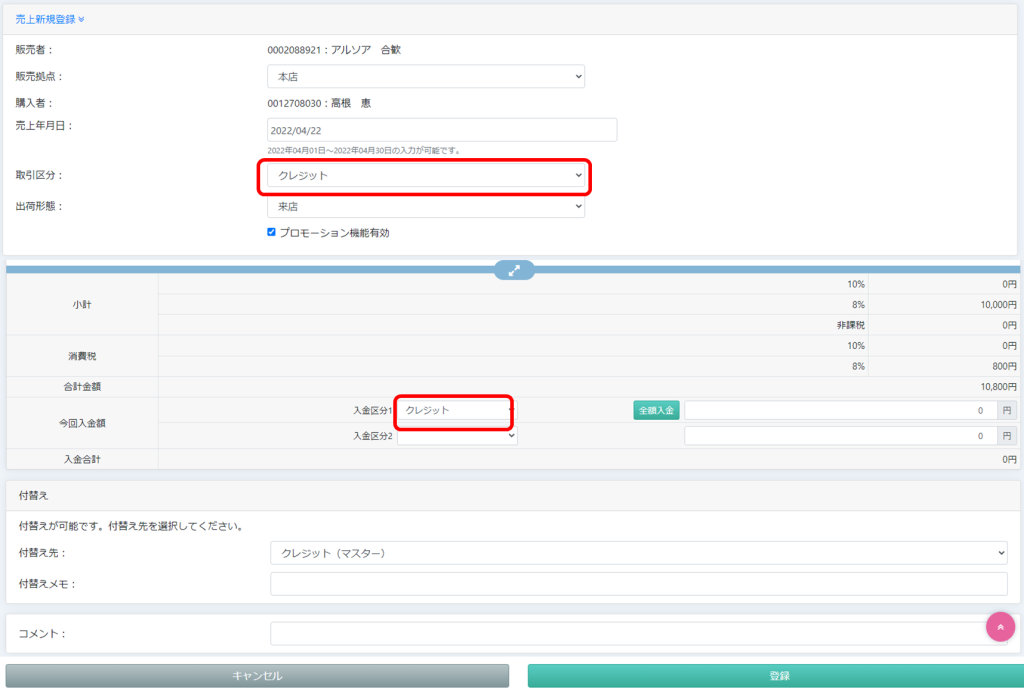The height and width of the screenshot is (692, 1024).
Task: Open the 付替え先 dropdown
Action: tap(638, 553)
